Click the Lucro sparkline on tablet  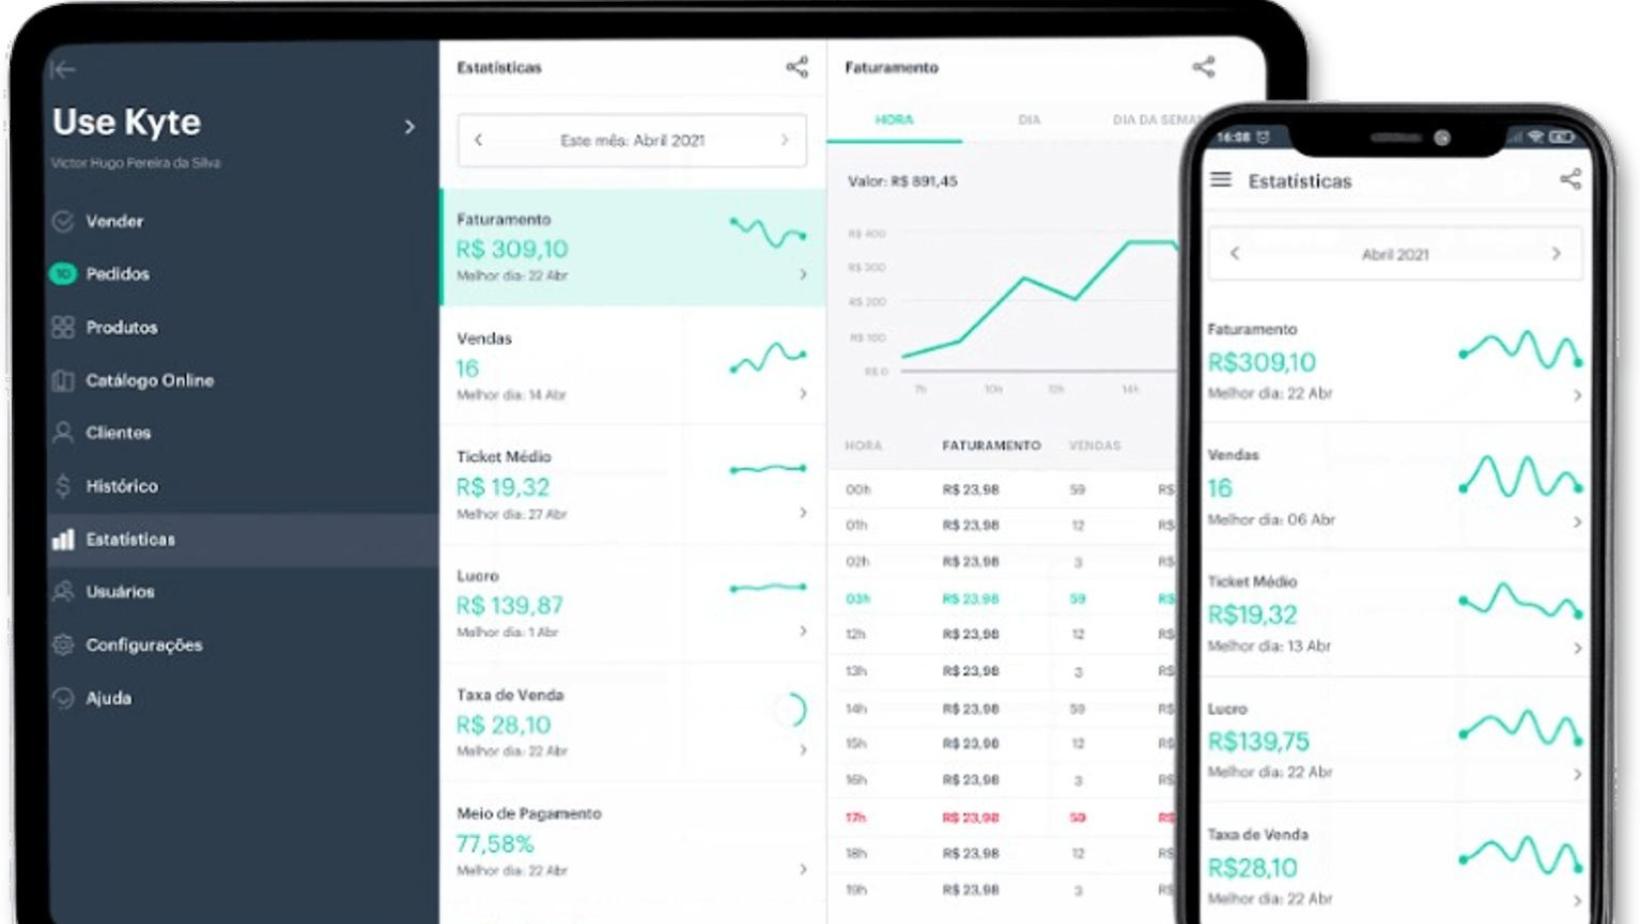[x=768, y=587]
